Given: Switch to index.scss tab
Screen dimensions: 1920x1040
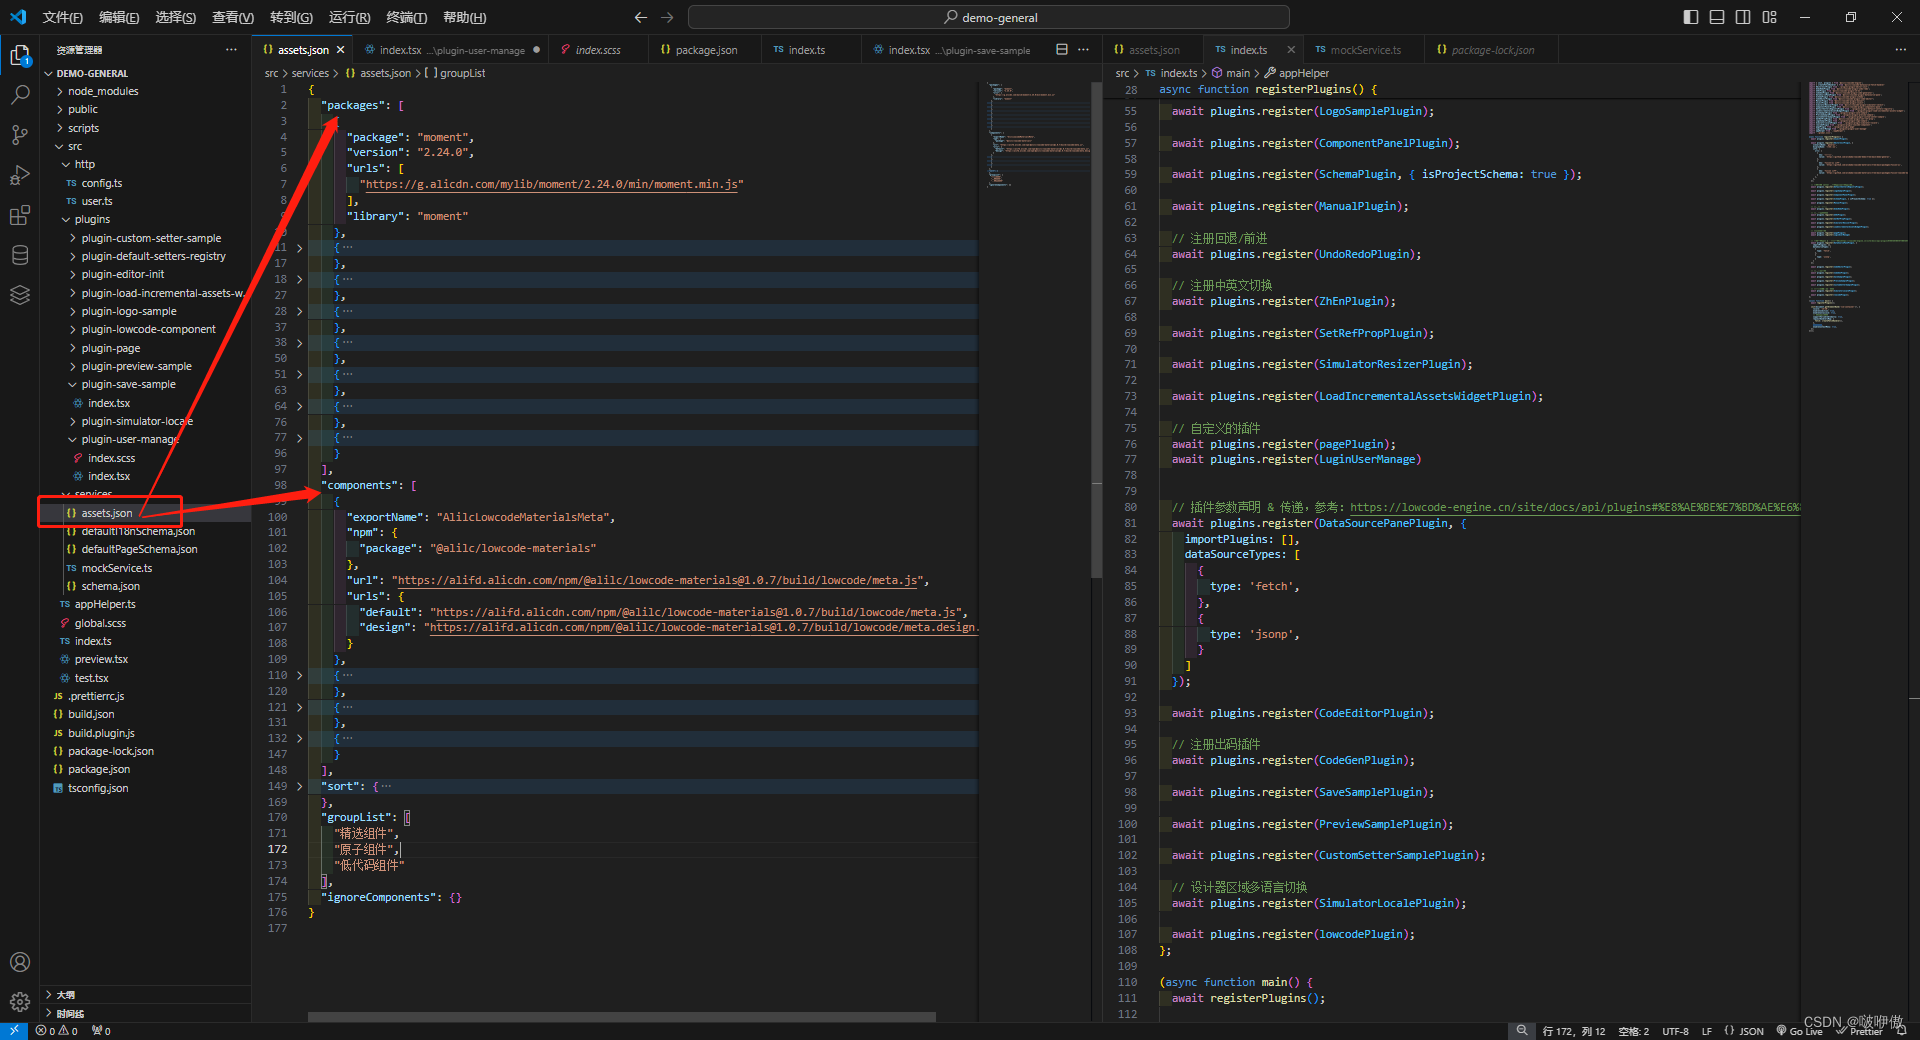Looking at the screenshot, I should coord(597,50).
